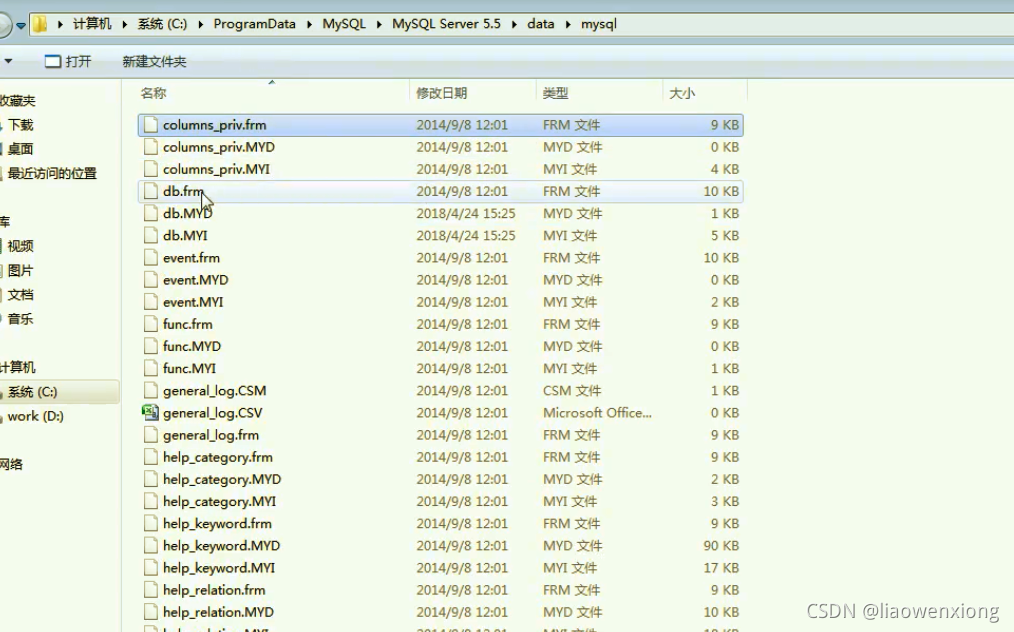Sort by 名称 column header
Viewport: 1014px width, 632px height.
click(x=154, y=93)
